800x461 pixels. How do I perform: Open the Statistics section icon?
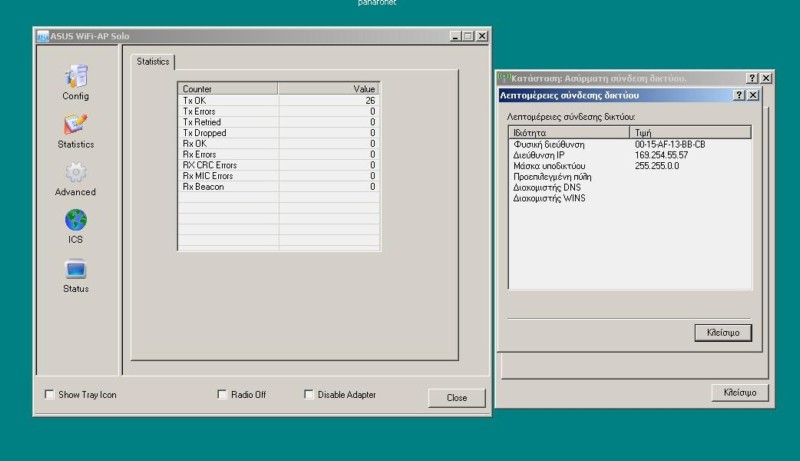pos(76,124)
